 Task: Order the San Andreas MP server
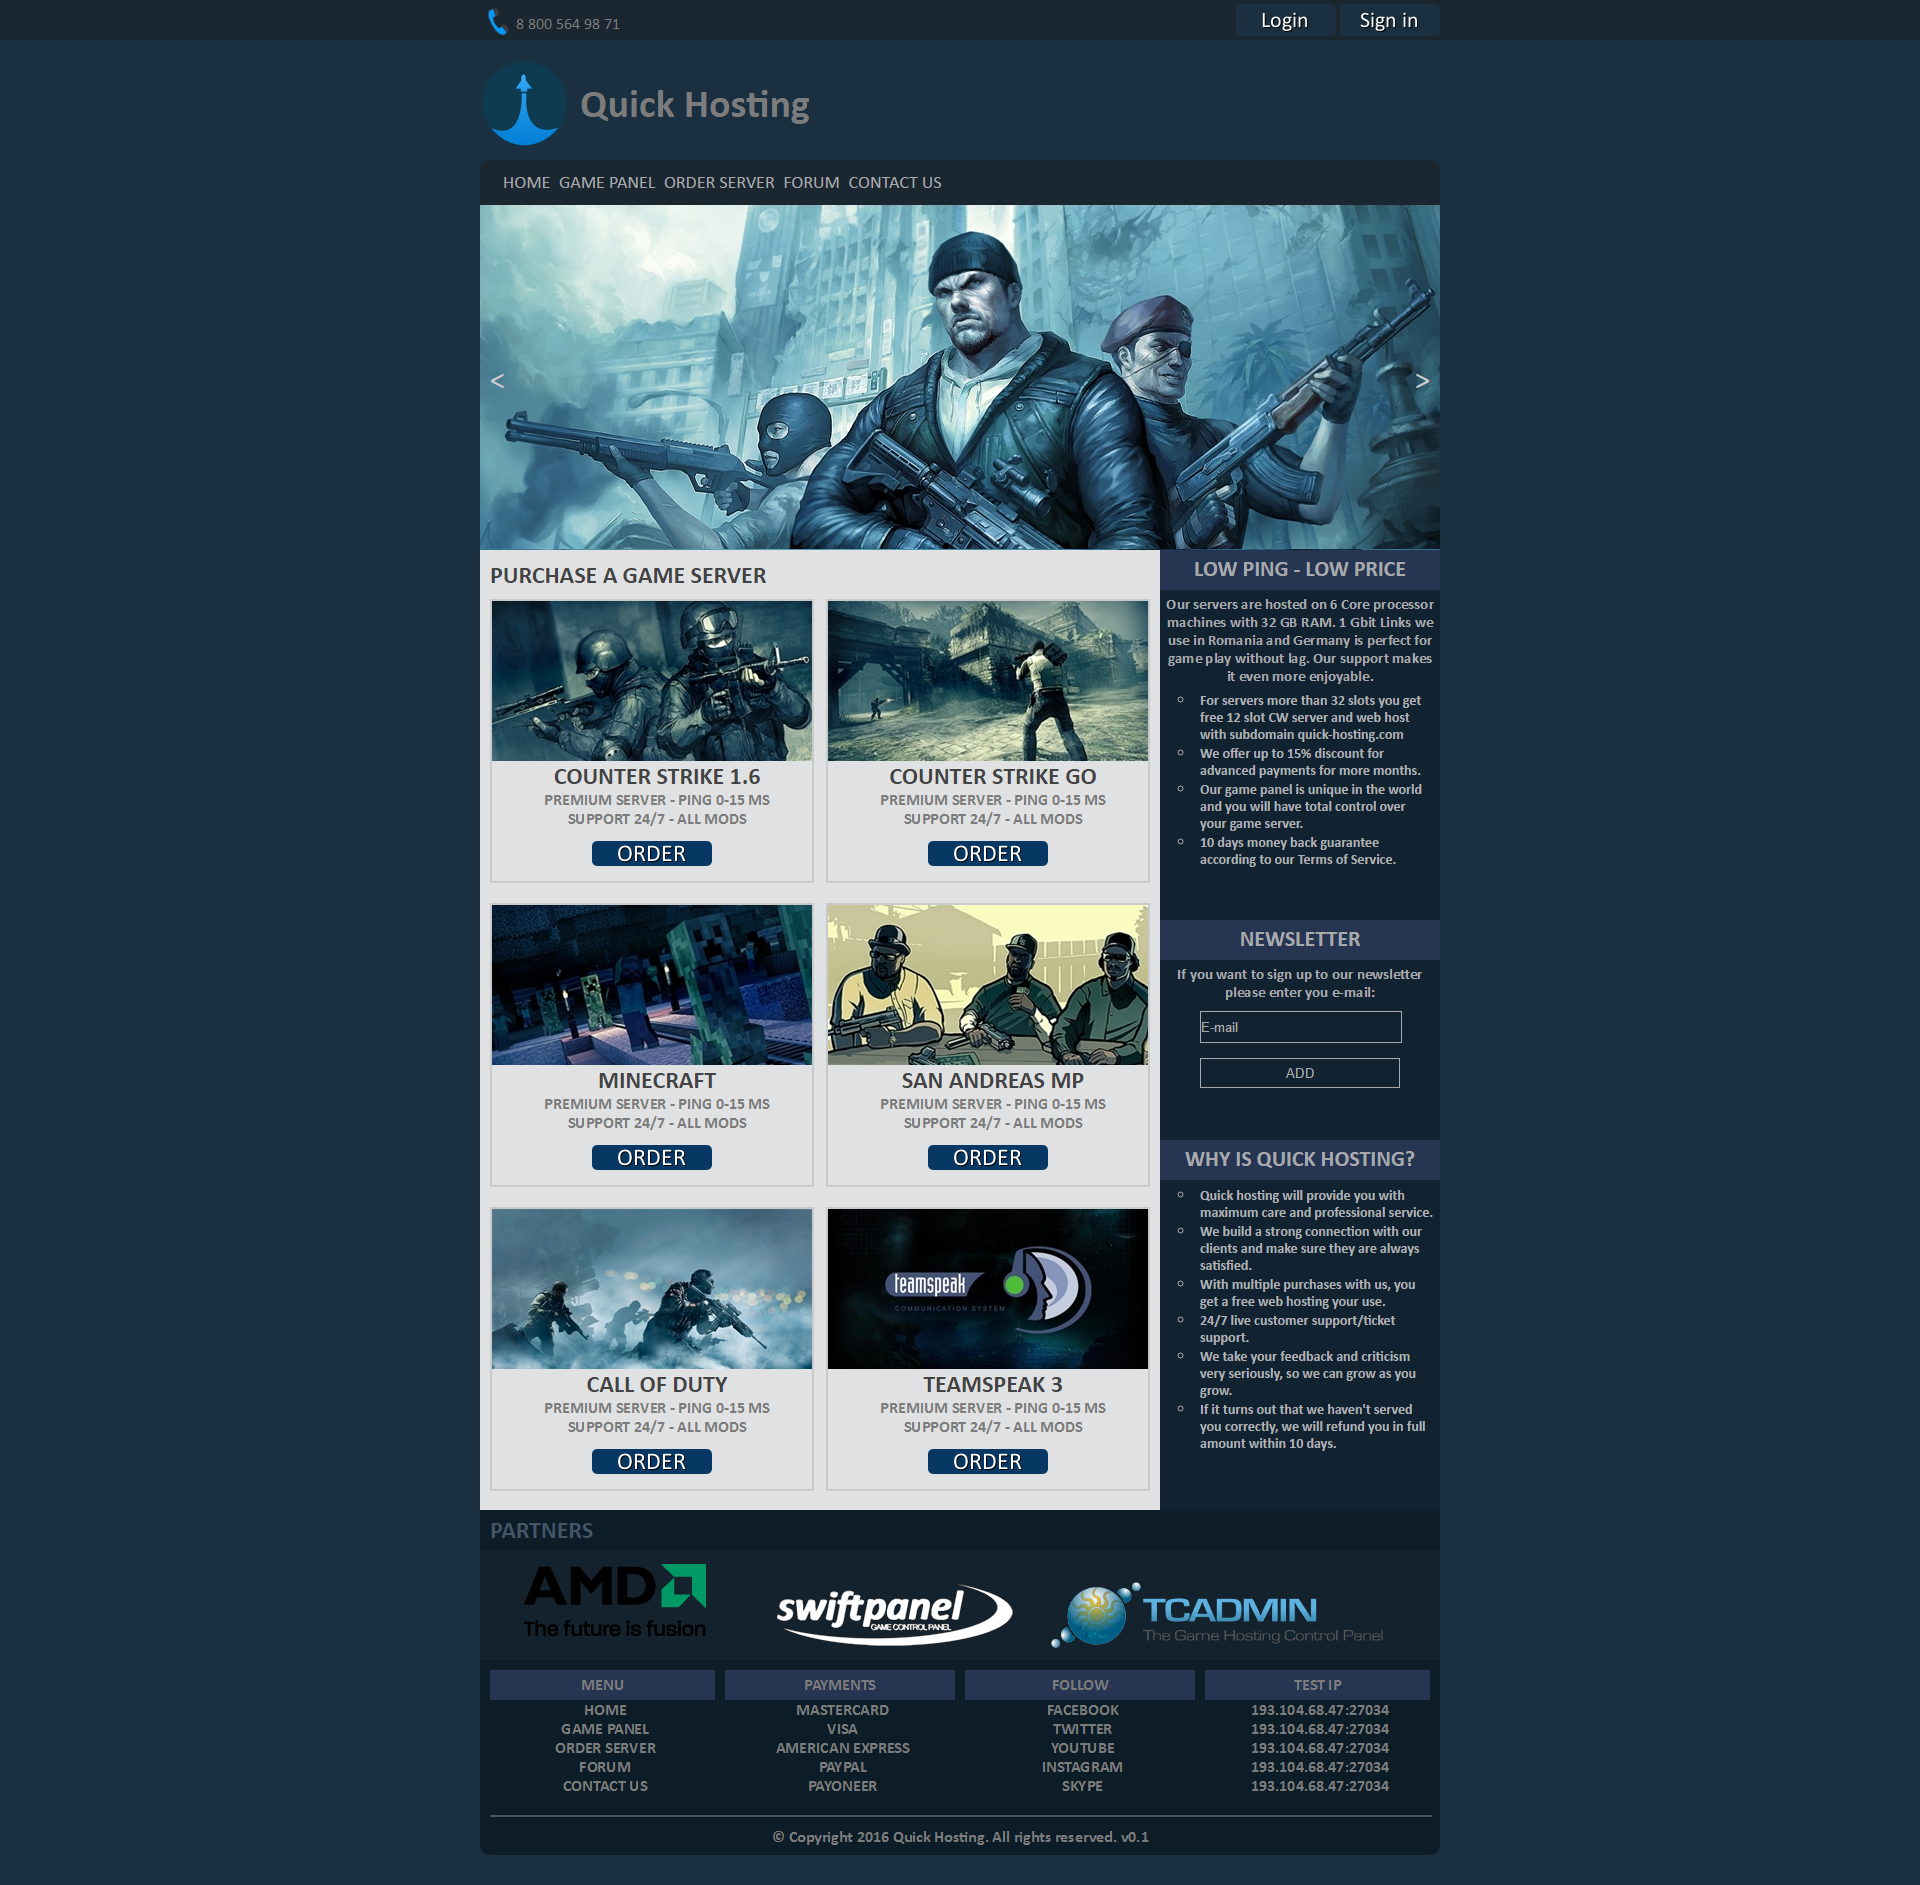987,1157
